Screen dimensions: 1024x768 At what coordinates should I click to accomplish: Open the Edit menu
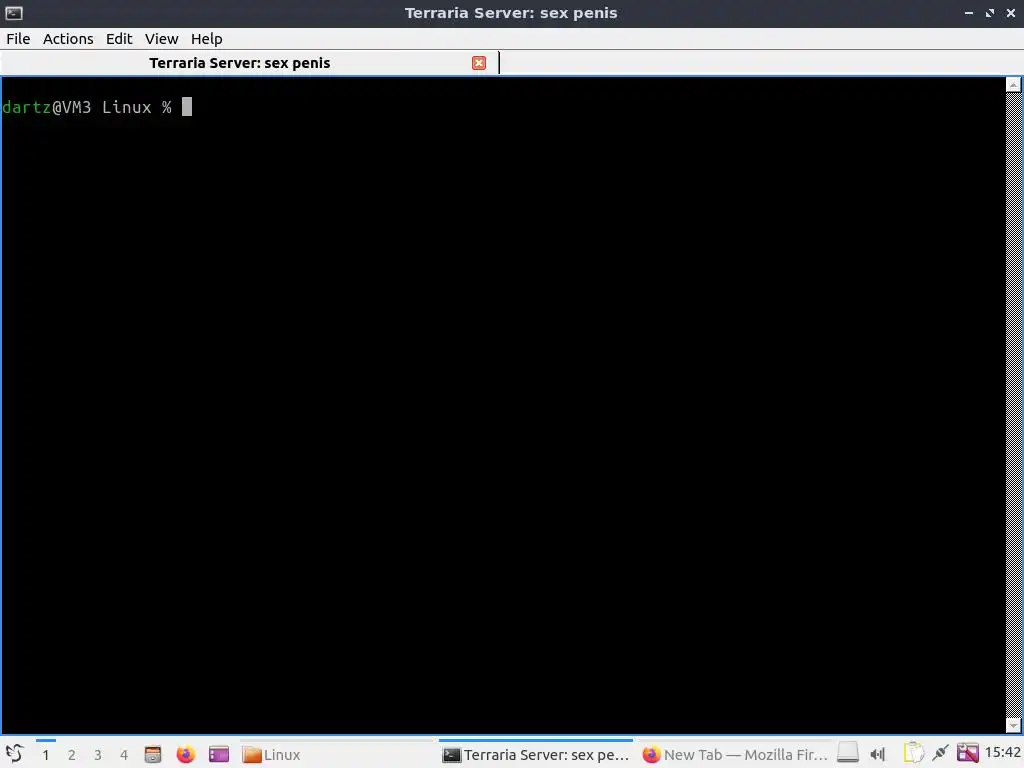[x=119, y=39]
